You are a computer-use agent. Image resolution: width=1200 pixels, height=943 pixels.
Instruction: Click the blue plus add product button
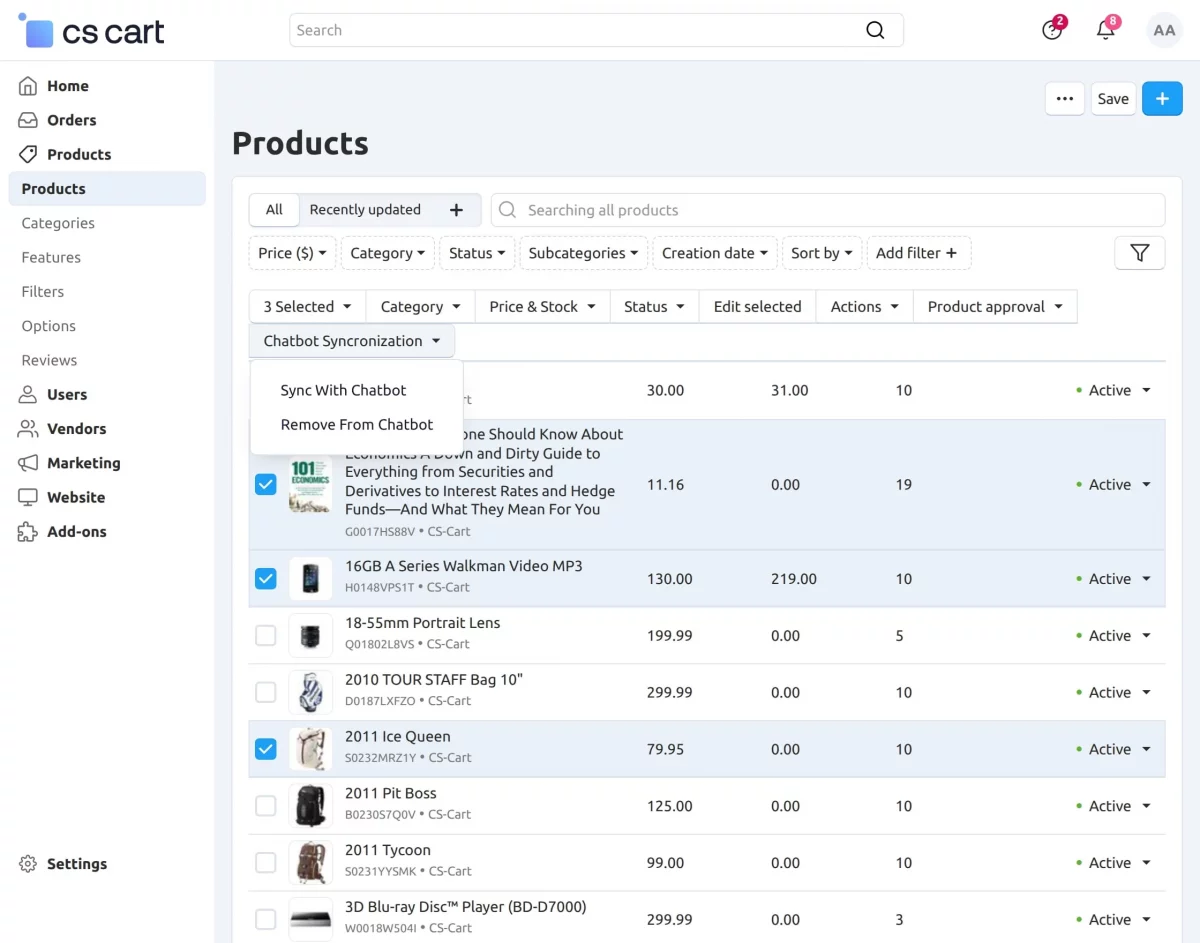1161,99
